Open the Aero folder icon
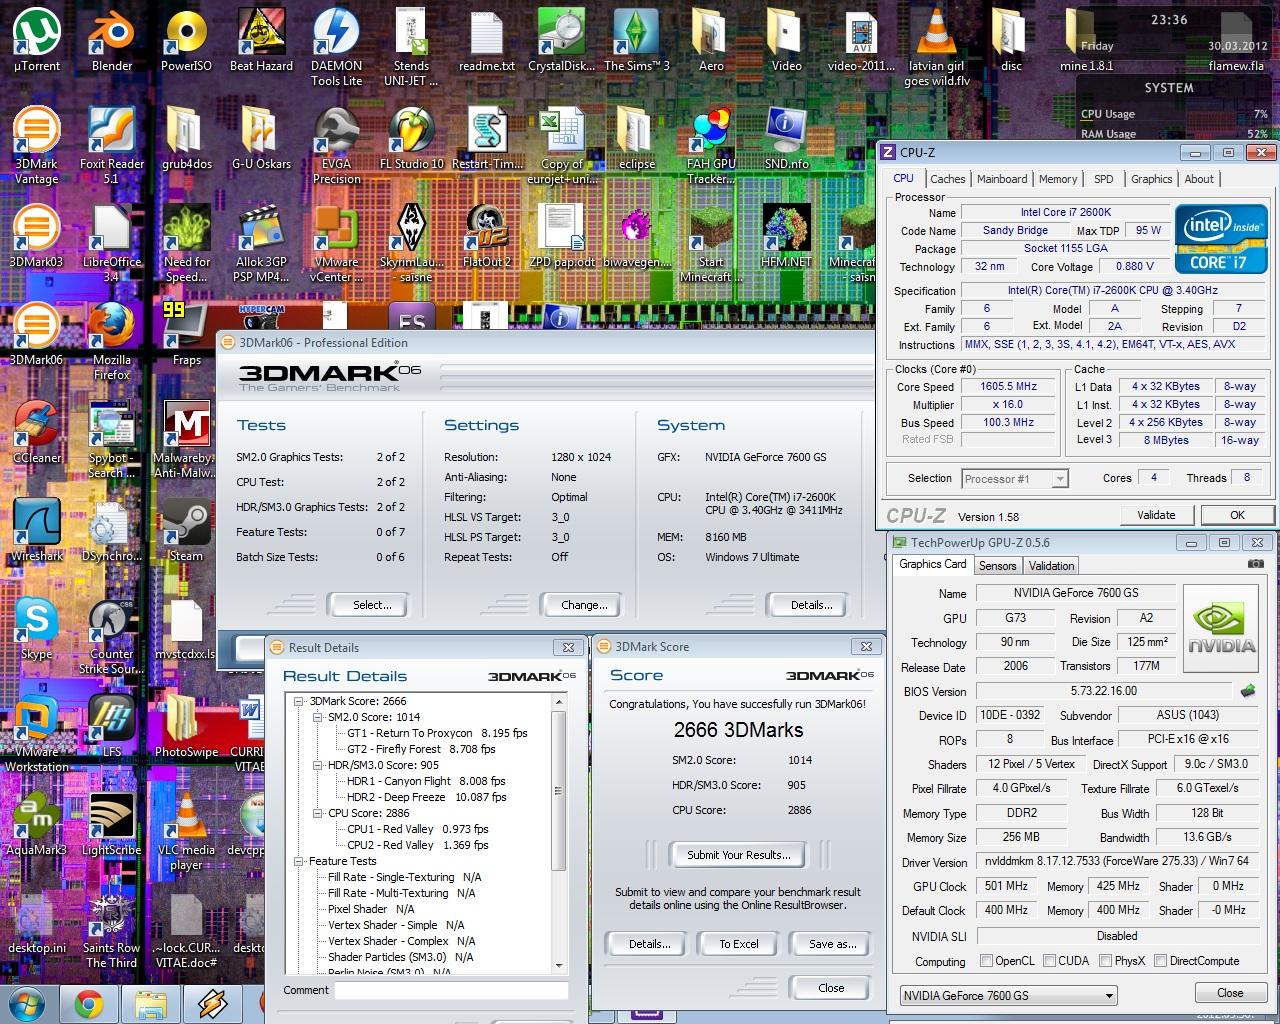This screenshot has width=1280, height=1024. (711, 41)
